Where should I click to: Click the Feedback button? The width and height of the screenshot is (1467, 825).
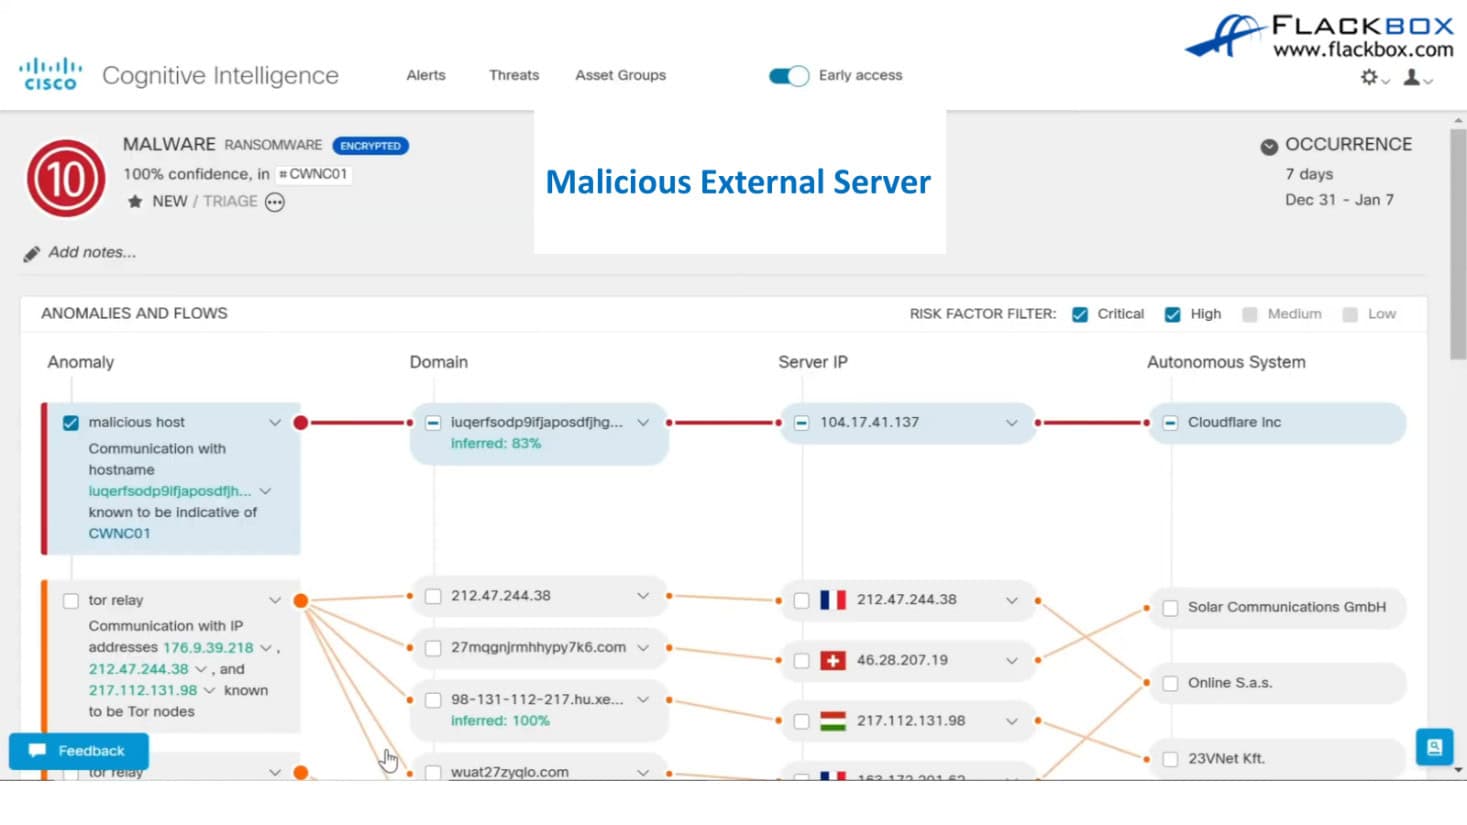[x=79, y=751]
